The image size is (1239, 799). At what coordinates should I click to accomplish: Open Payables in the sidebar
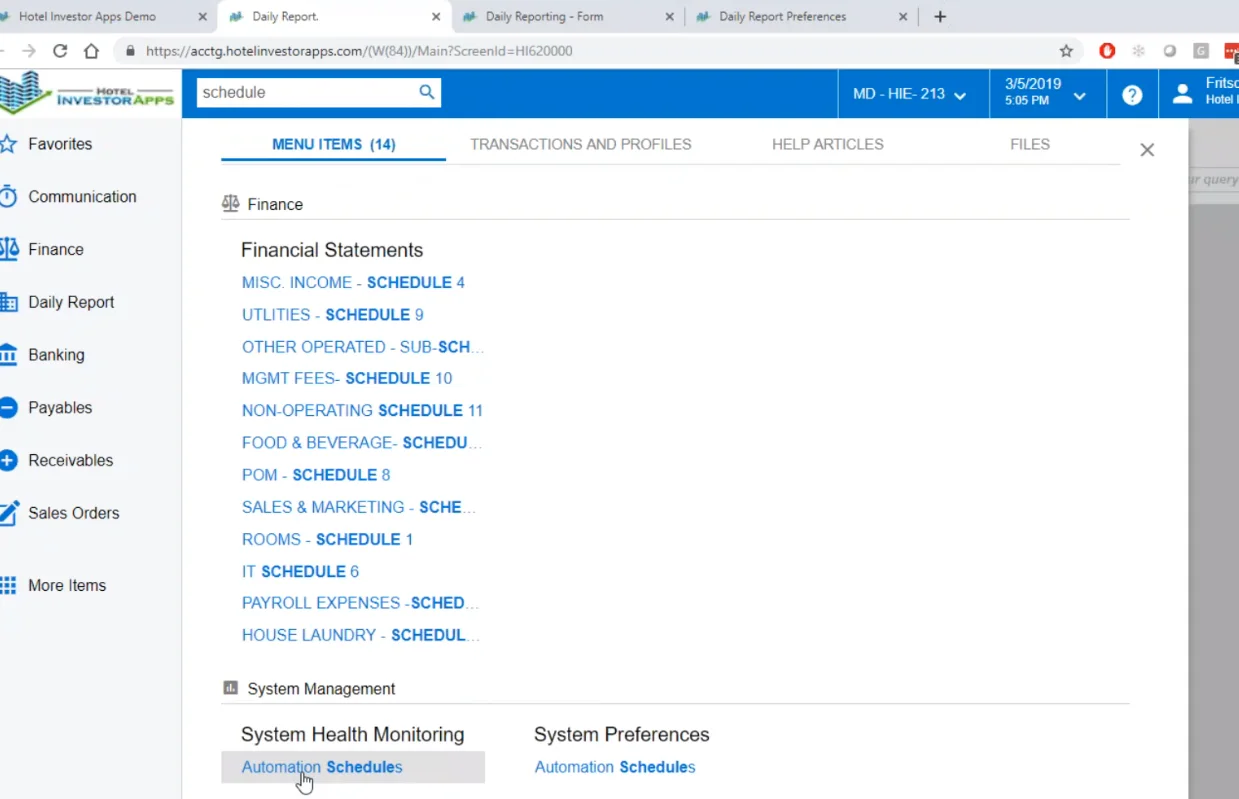pyautogui.click(x=60, y=408)
